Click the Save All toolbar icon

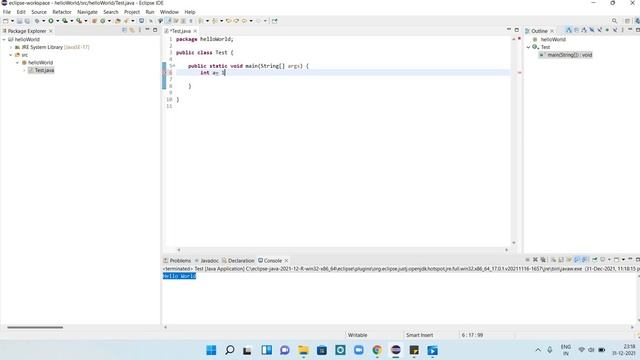[27, 21]
